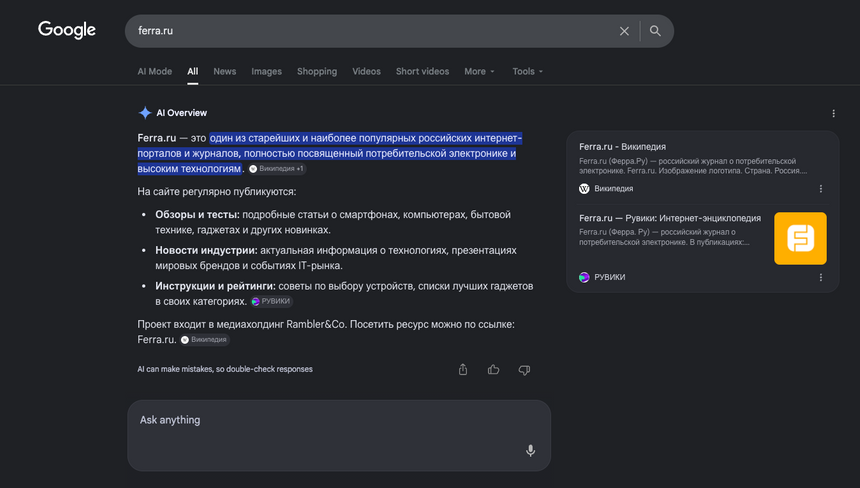
Task: Clear the search box with the X icon
Action: 624,31
